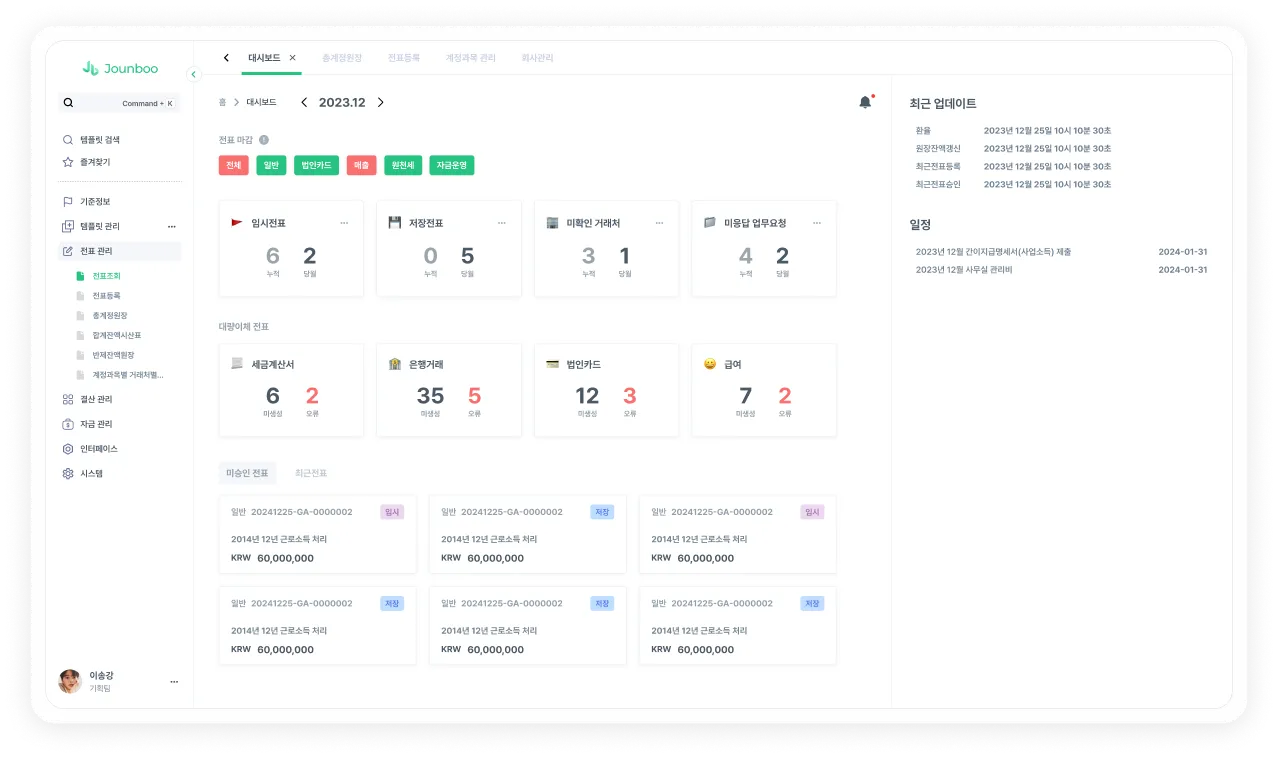This screenshot has height=758, width=1278.
Task: Collapse the sidebar with the green chevron
Action: pos(194,73)
